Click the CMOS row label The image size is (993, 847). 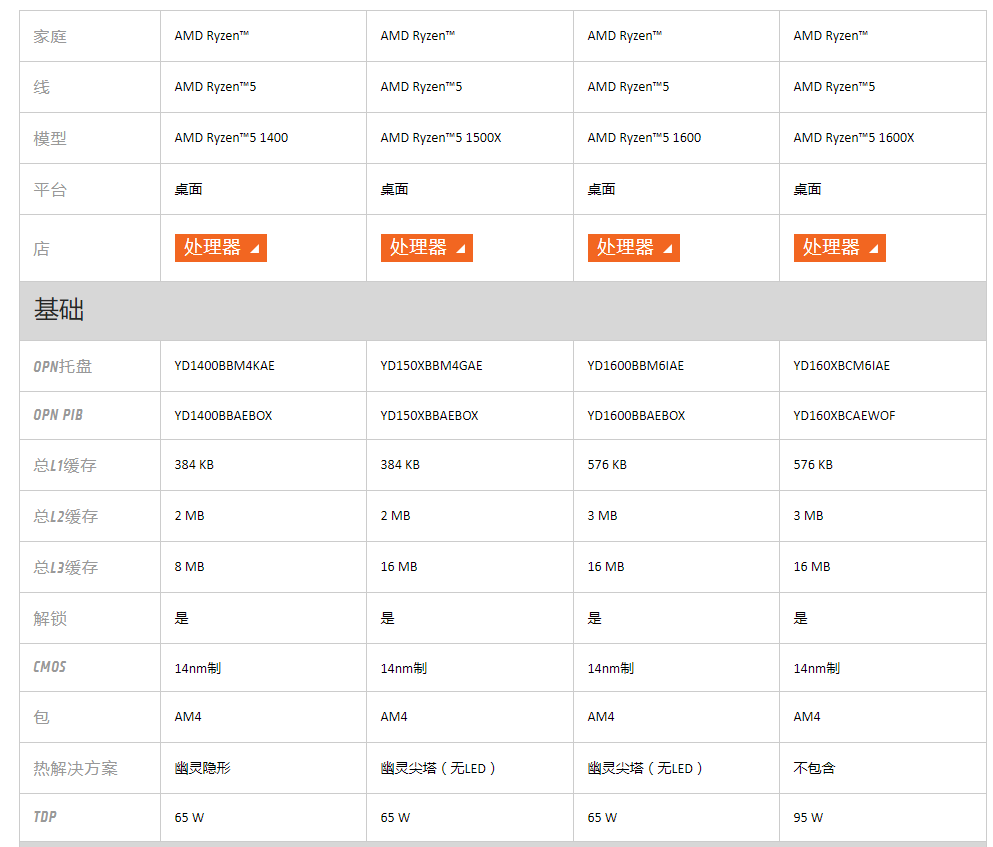pyautogui.click(x=49, y=667)
